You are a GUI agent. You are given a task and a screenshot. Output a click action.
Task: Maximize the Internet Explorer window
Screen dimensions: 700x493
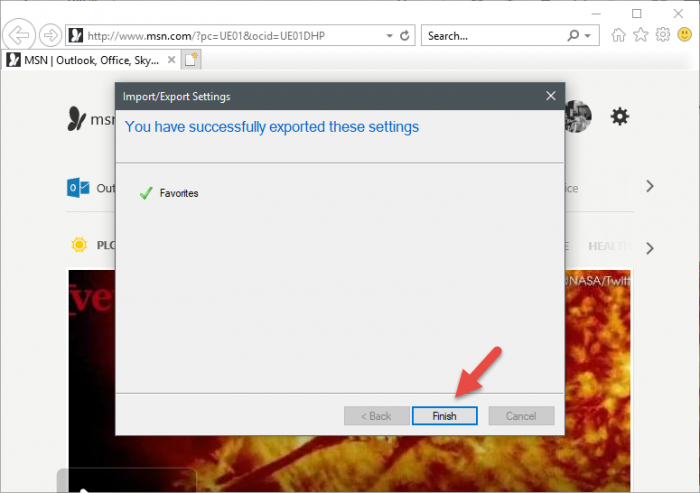(637, 13)
